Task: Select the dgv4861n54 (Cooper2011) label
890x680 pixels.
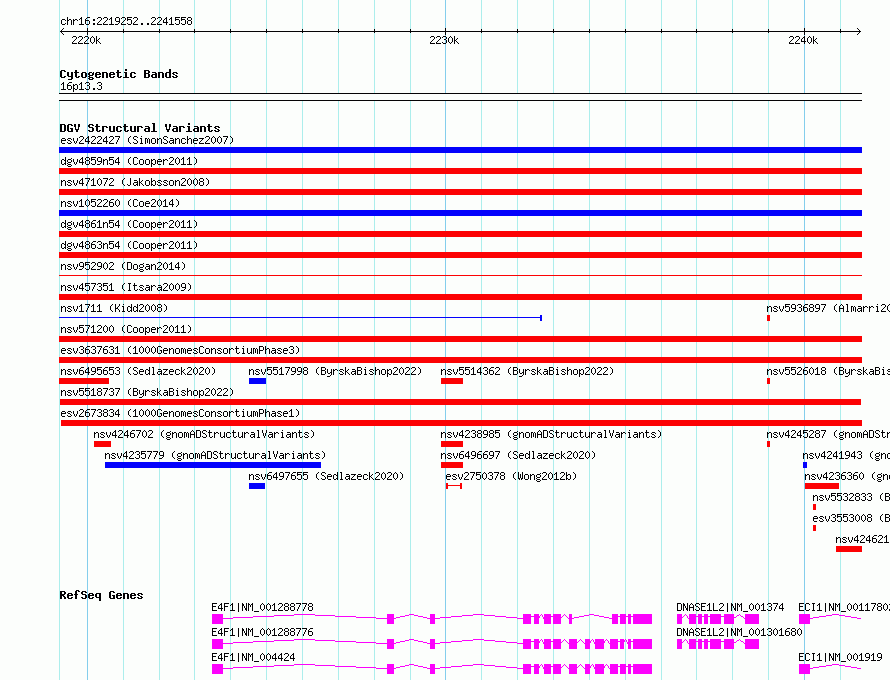Action: (x=129, y=224)
